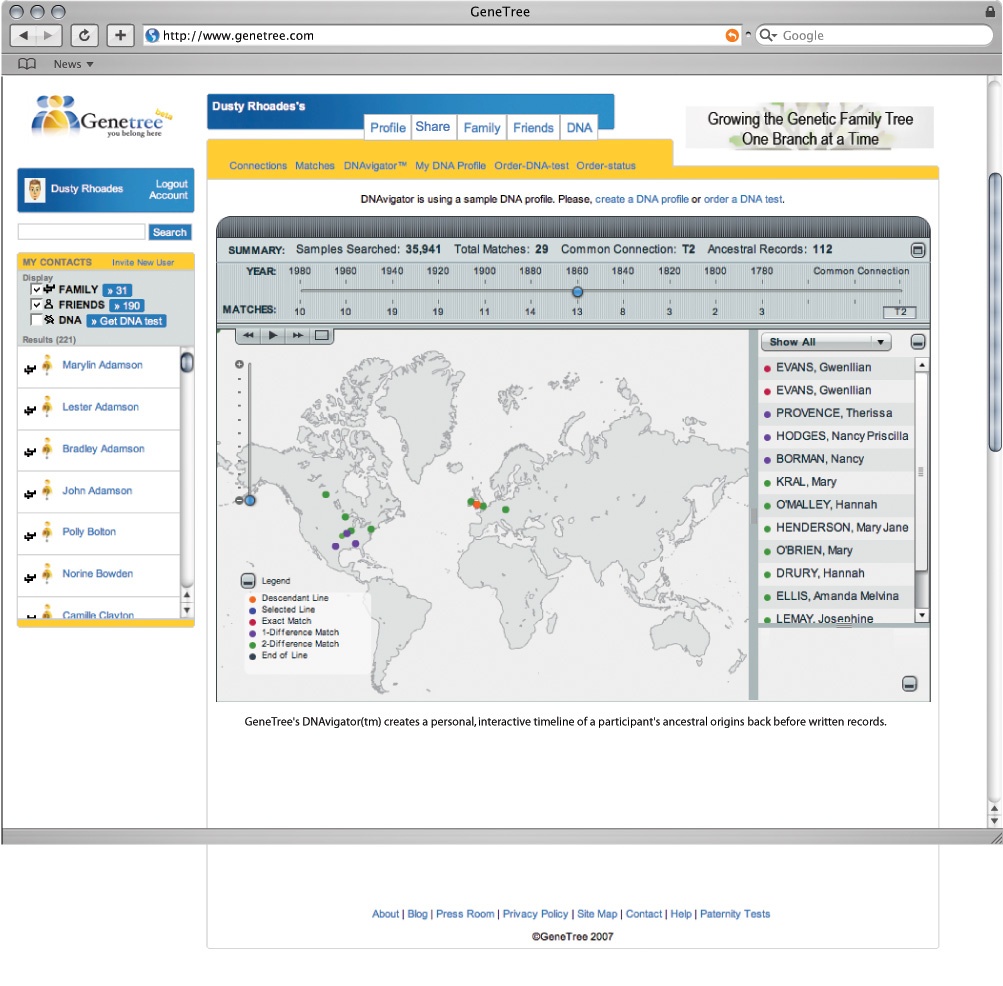Open DNAvigator submenu item
1003x986 pixels.
375,166
